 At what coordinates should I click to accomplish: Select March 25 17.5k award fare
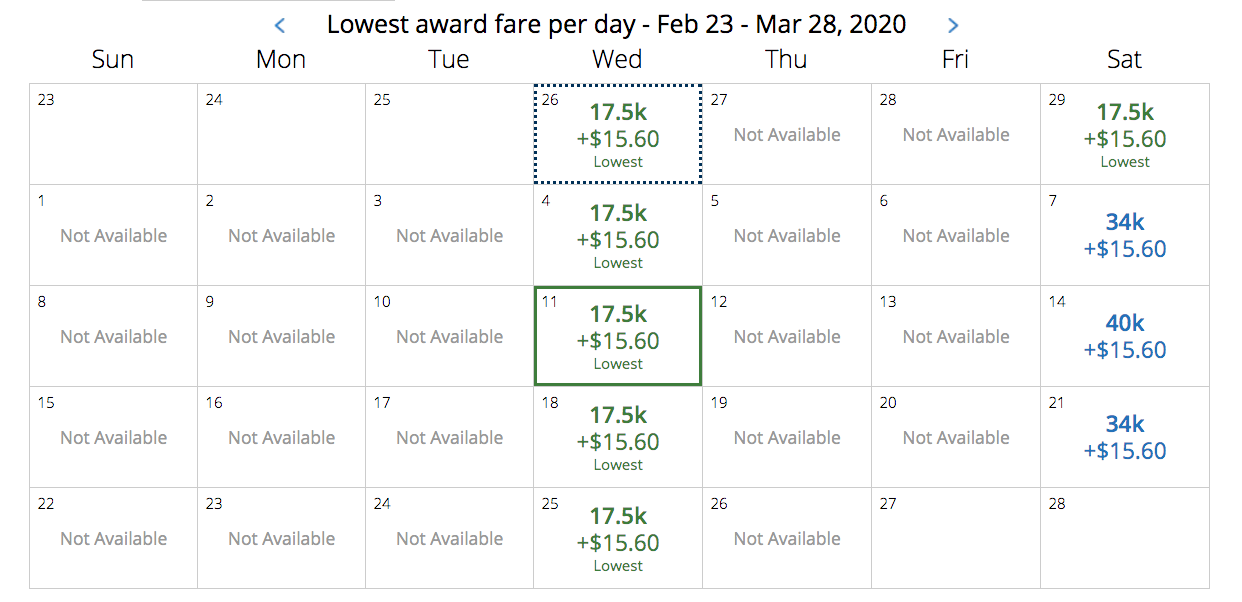(618, 539)
